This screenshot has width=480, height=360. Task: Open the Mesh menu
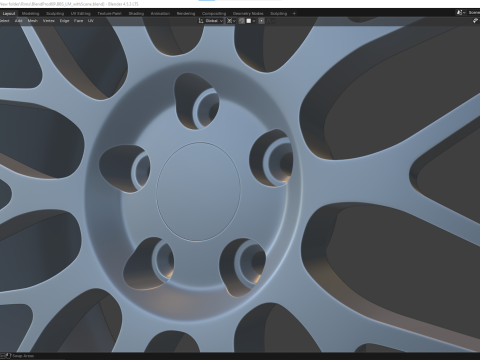click(33, 21)
